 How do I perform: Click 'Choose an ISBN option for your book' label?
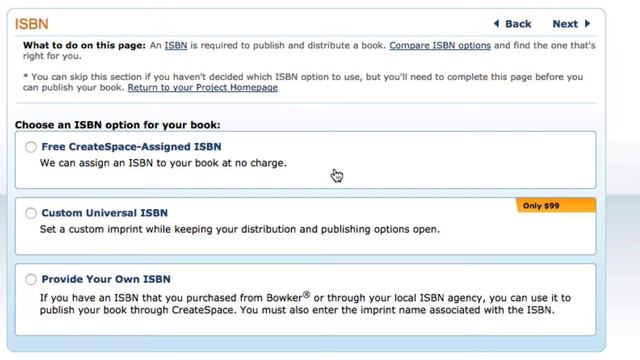point(118,125)
